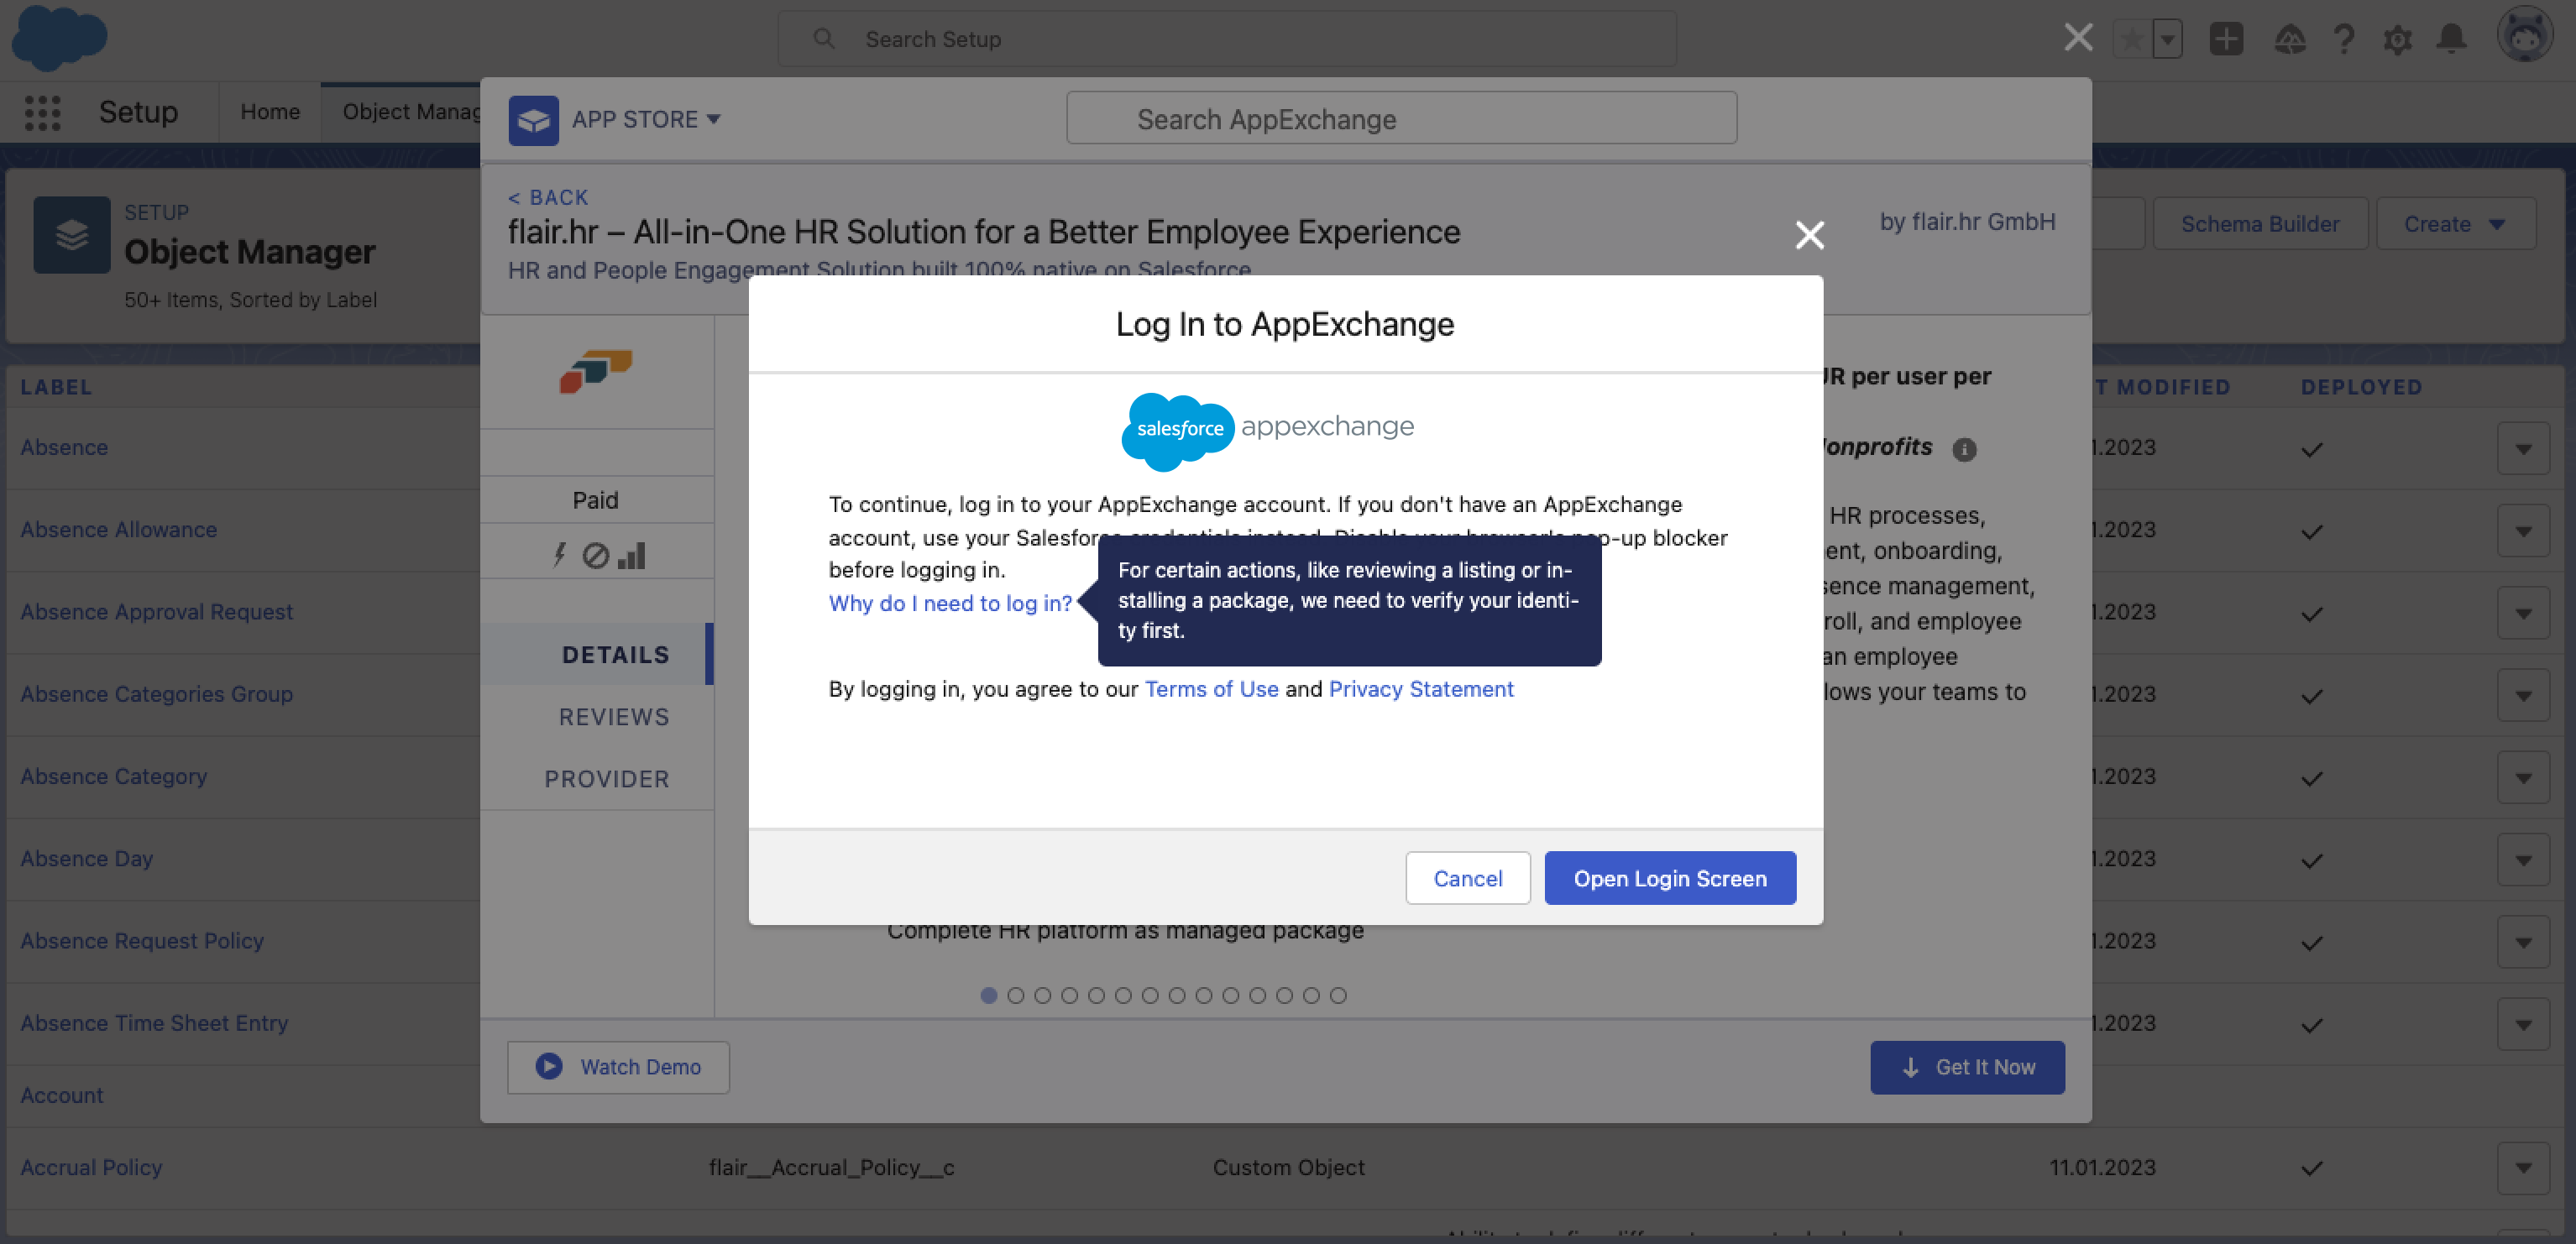
Task: Open the favorites list dropdown arrow
Action: pyautogui.click(x=2167, y=39)
